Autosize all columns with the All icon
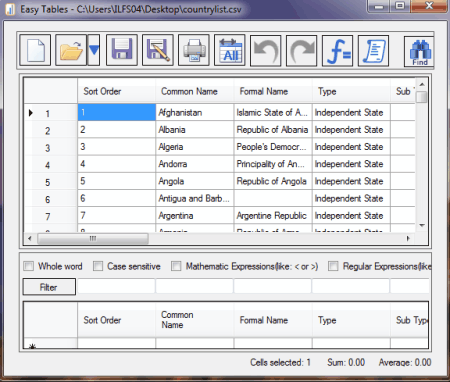The image size is (450, 382). coord(230,50)
